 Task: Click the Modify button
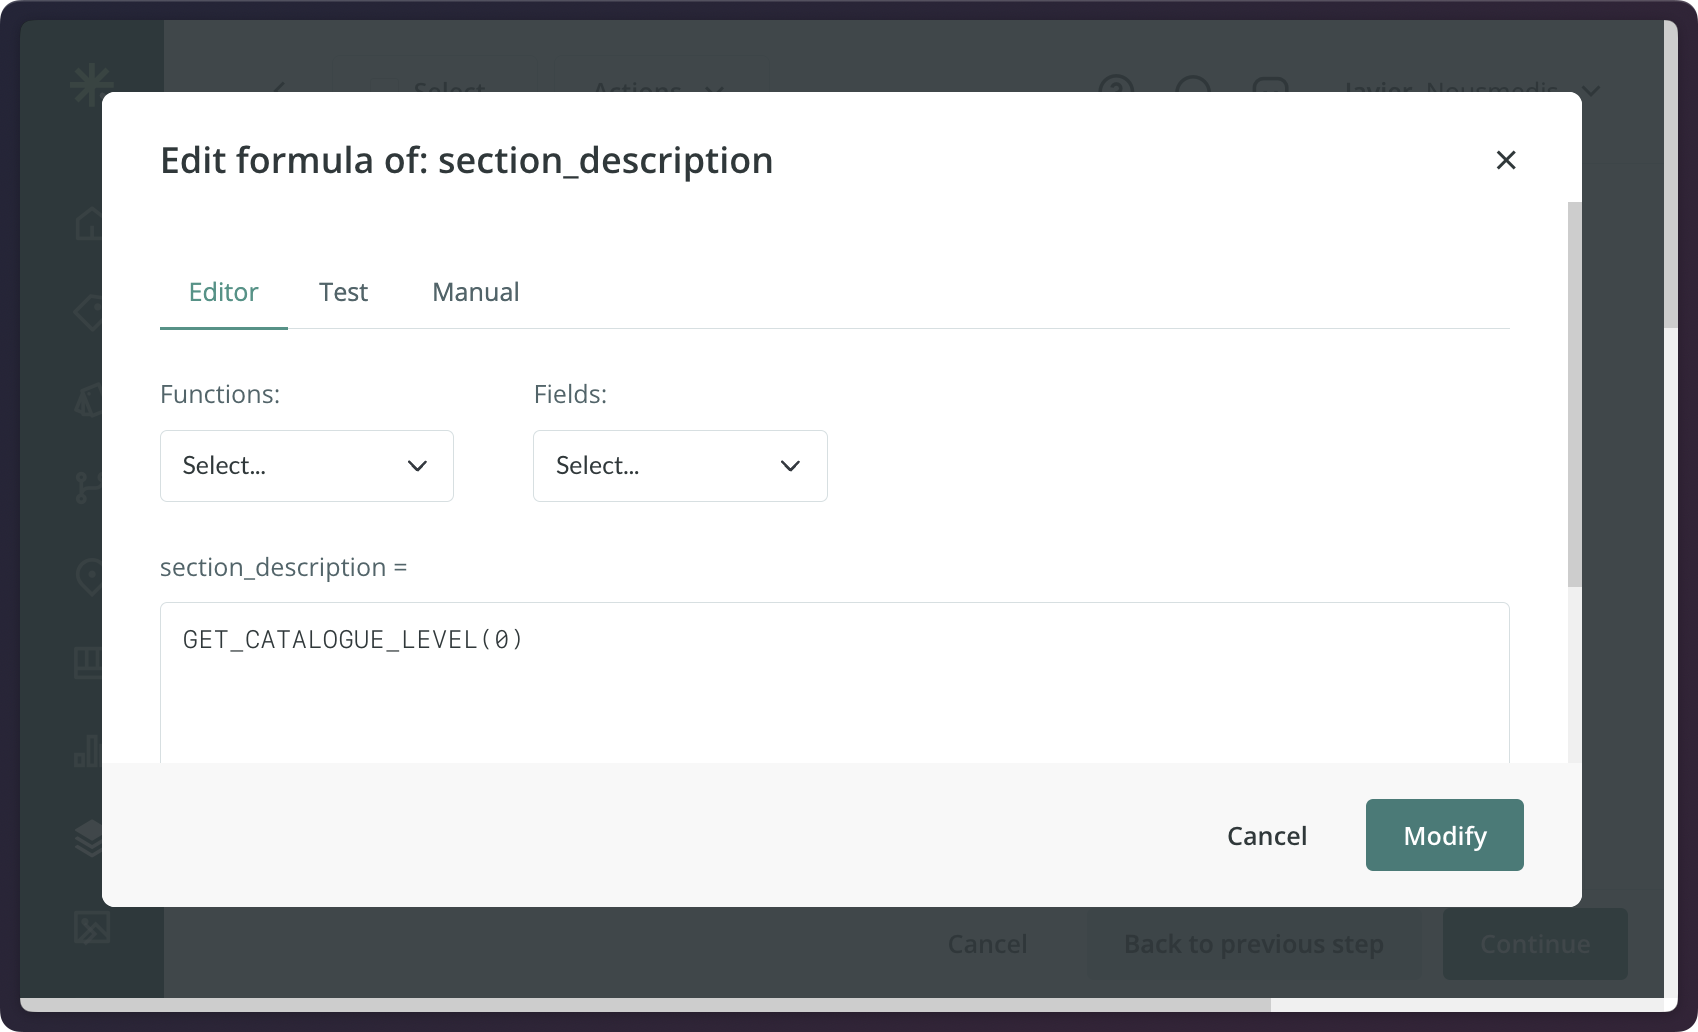tap(1444, 835)
